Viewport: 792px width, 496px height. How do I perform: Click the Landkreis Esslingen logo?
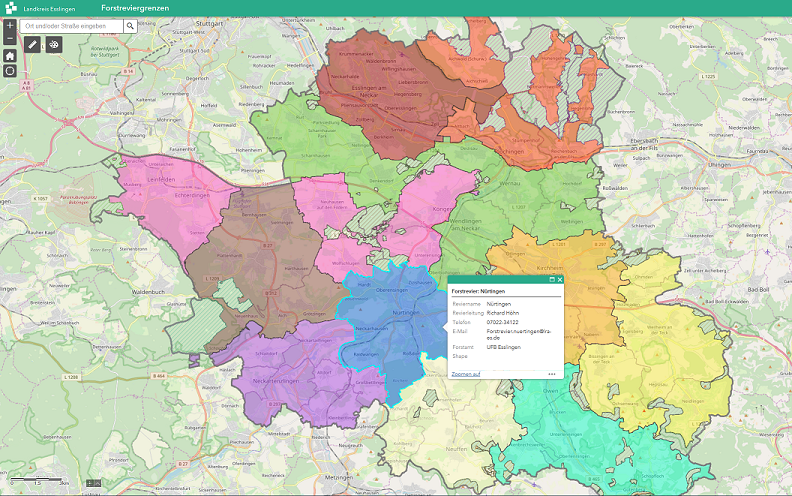point(11,7)
